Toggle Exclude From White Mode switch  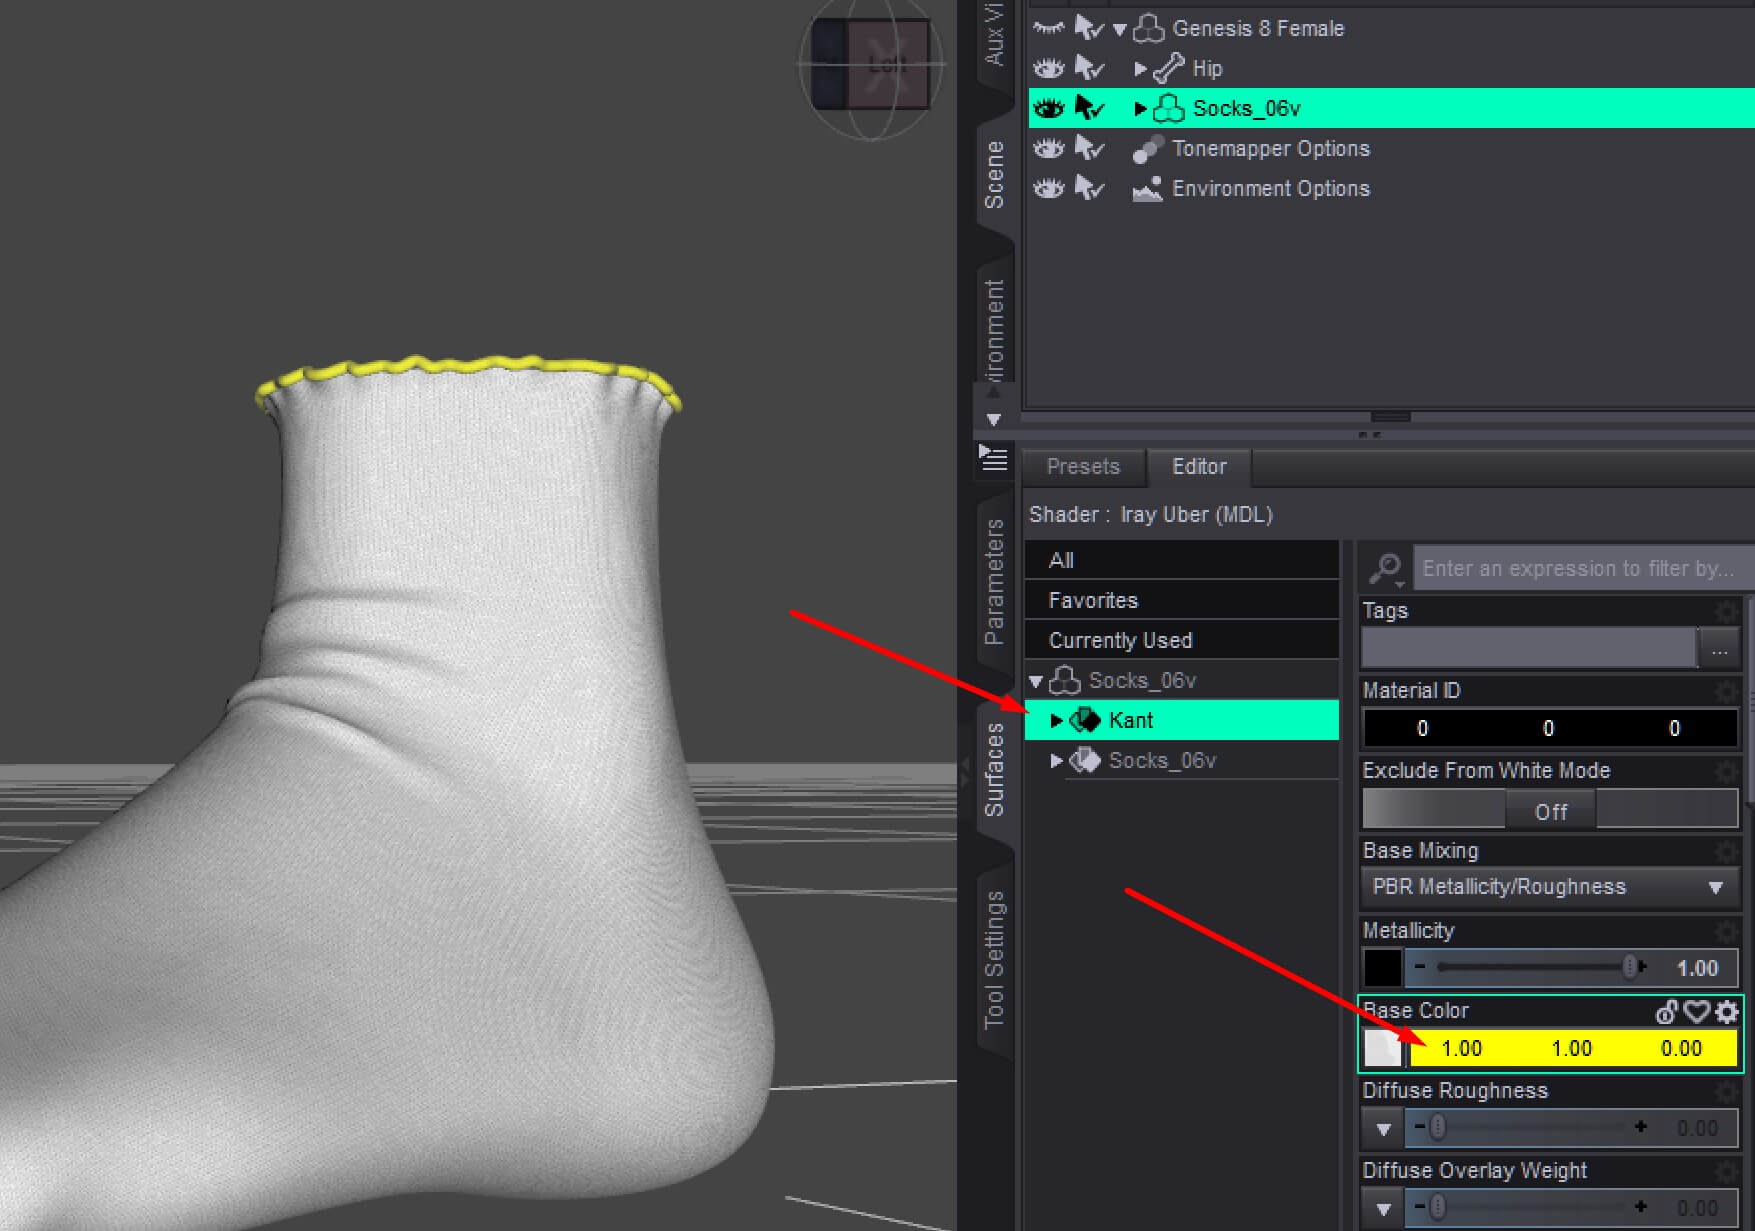coord(1550,809)
